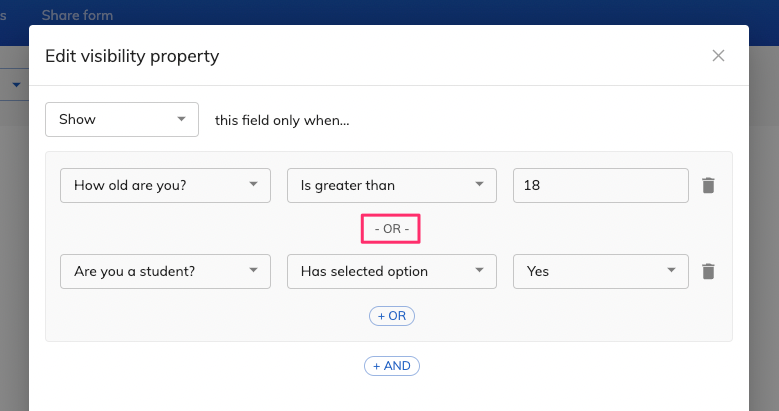The image size is (779, 411).
Task: Click the caret on 'Is greater than' selector
Action: pos(479,184)
